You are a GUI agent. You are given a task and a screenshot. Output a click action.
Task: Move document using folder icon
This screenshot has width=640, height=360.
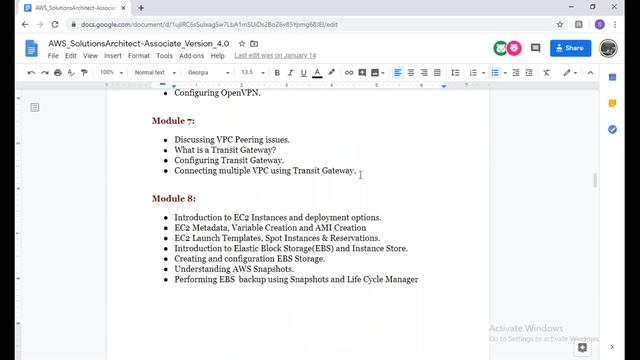(254, 44)
